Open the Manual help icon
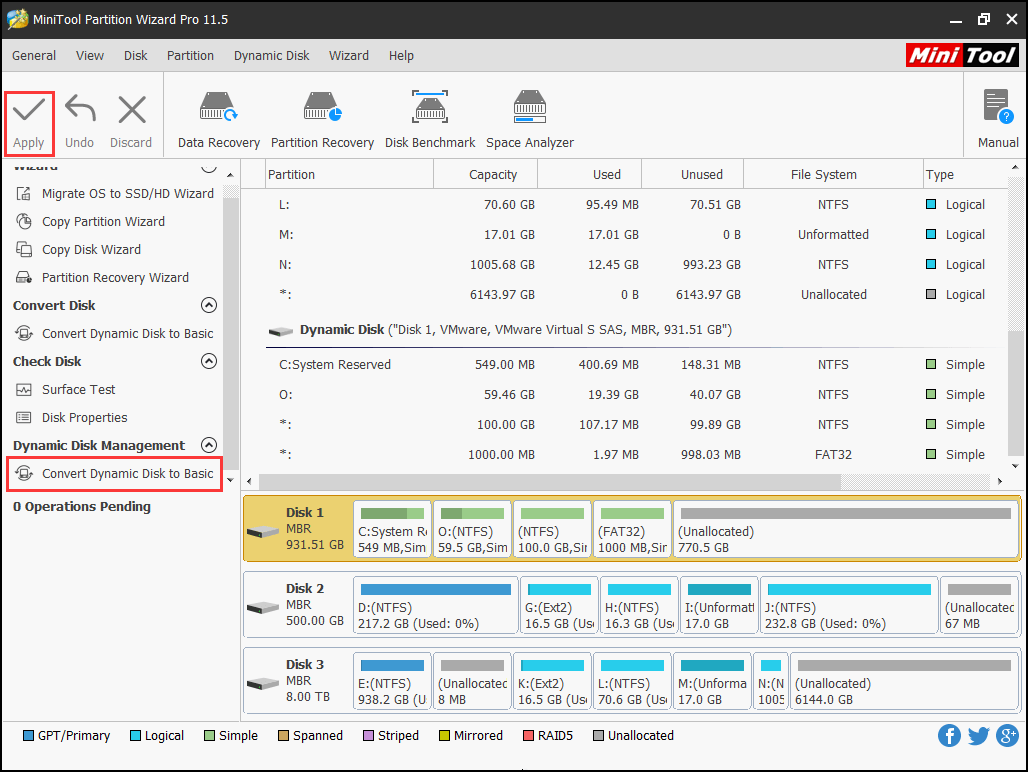The width and height of the screenshot is (1028, 772). click(998, 107)
